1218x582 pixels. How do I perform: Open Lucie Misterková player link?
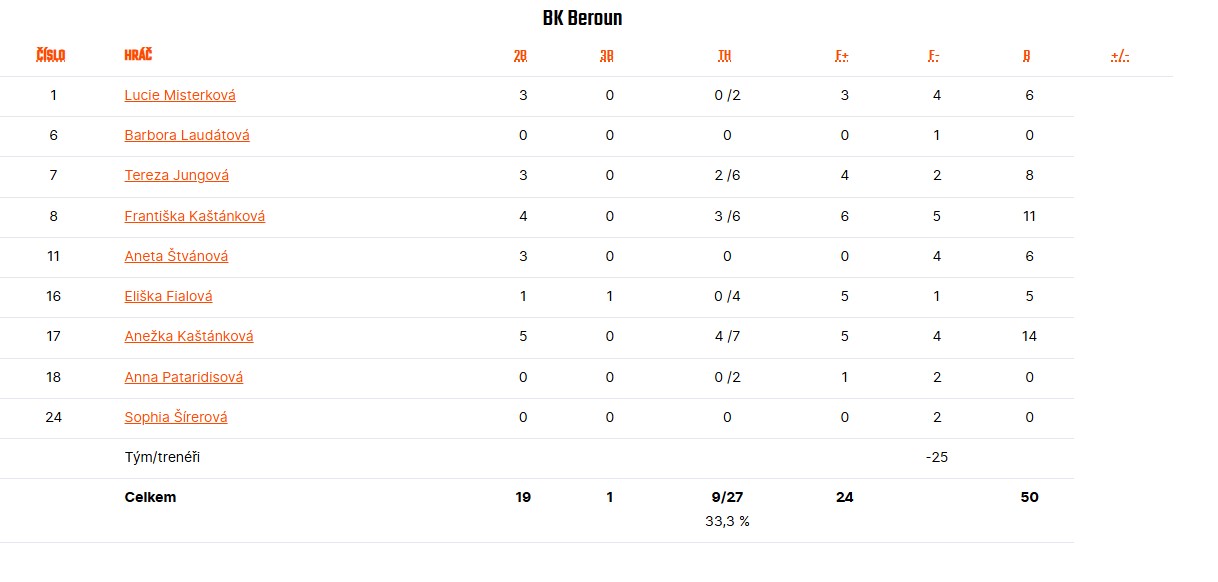(x=180, y=96)
